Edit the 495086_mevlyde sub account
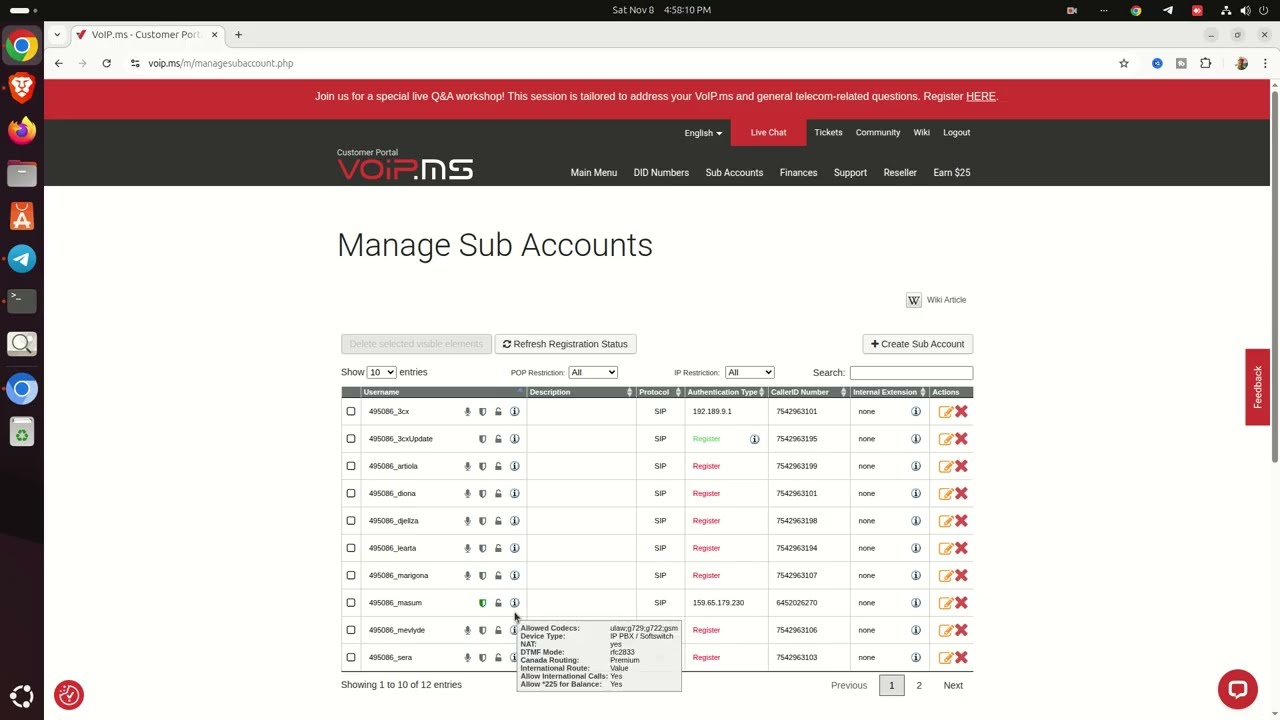Image resolution: width=1280 pixels, height=720 pixels. click(x=945, y=630)
